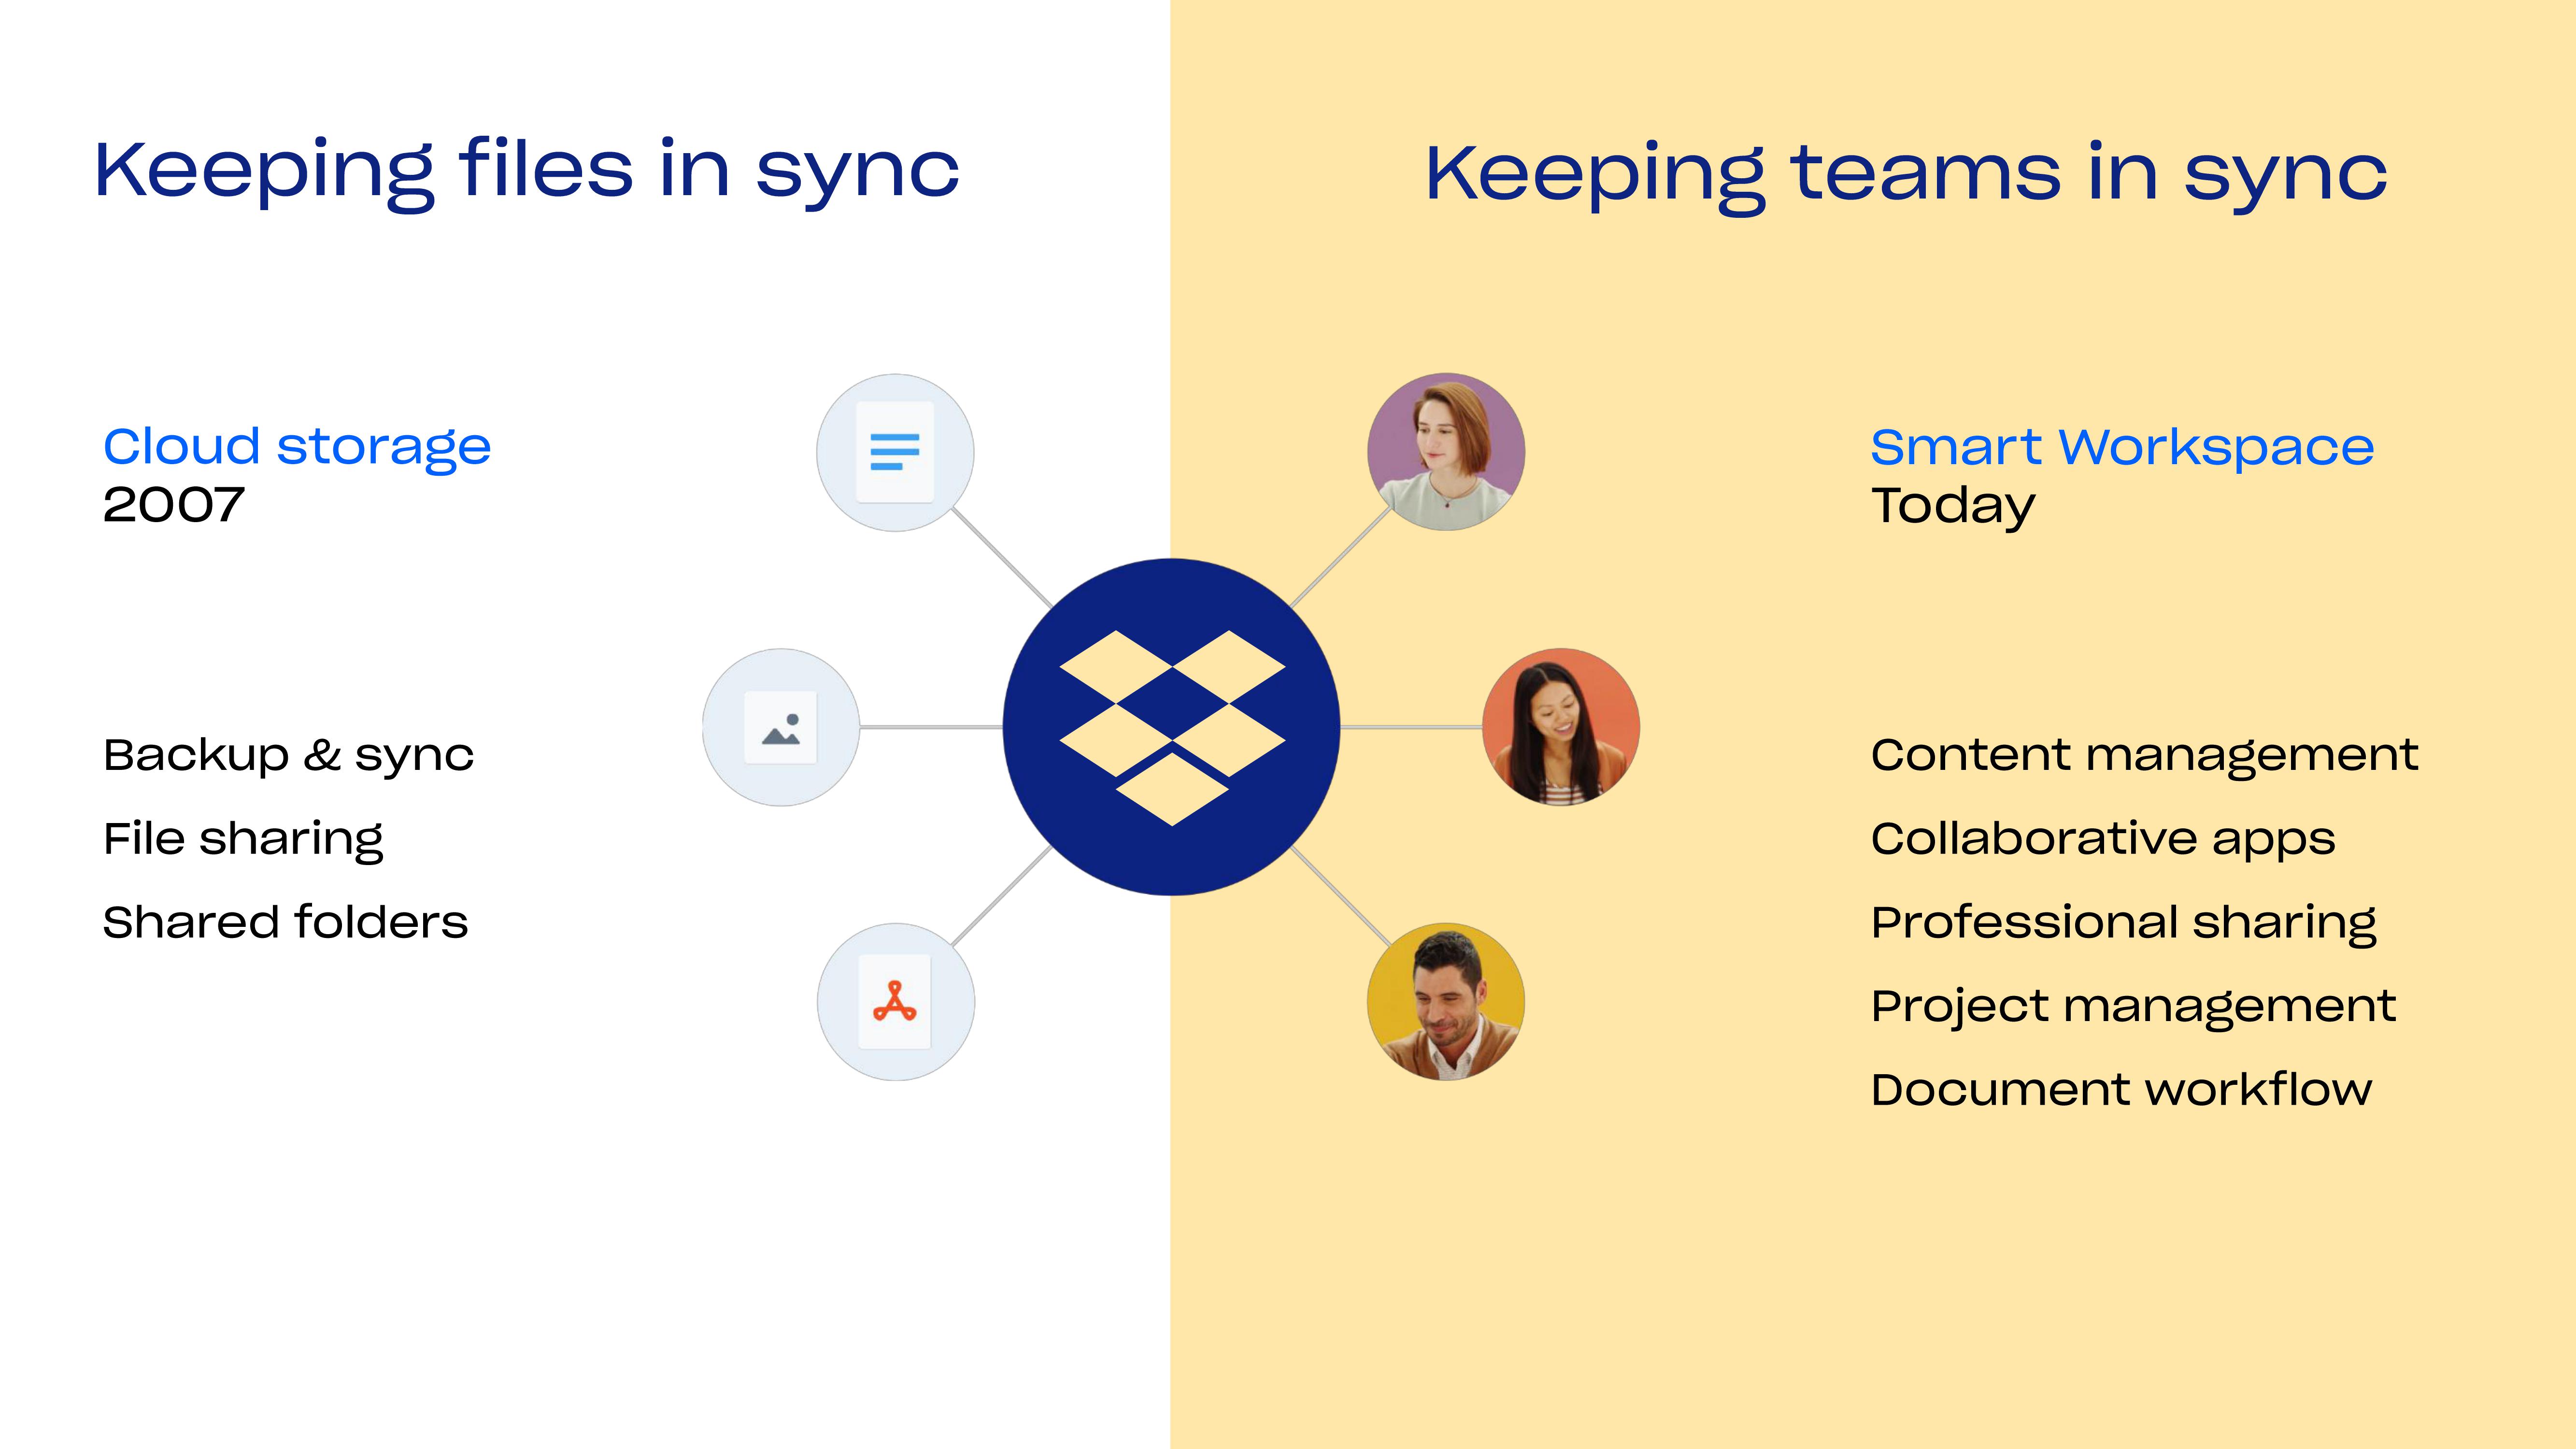Click the "Smart Workspace" label
The height and width of the screenshot is (1449, 2576).
(x=2122, y=448)
